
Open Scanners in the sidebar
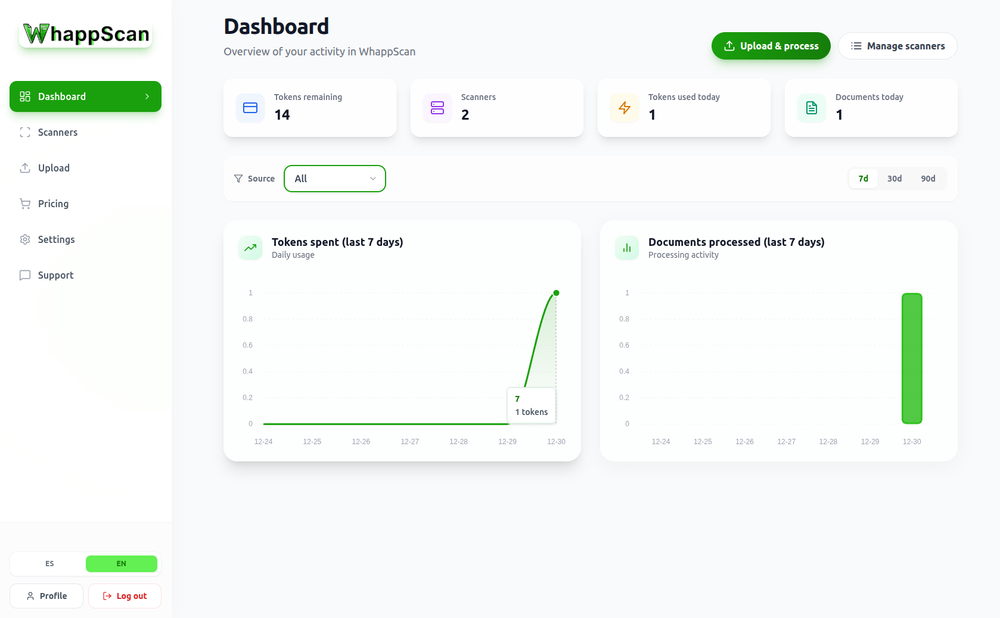point(58,132)
